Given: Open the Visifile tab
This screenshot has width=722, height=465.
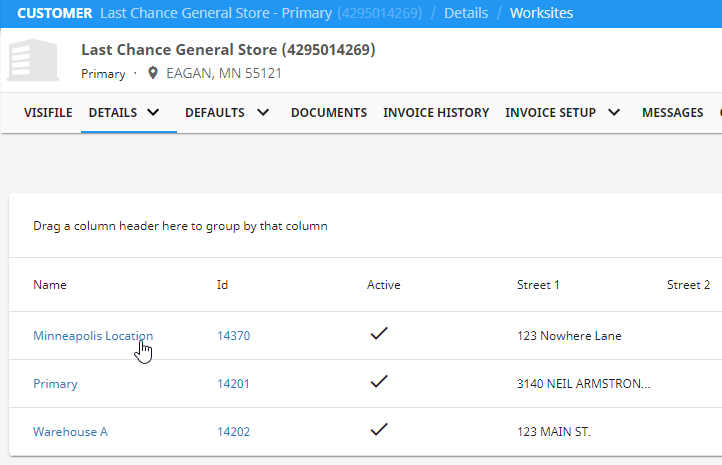Looking at the screenshot, I should pyautogui.click(x=48, y=113).
